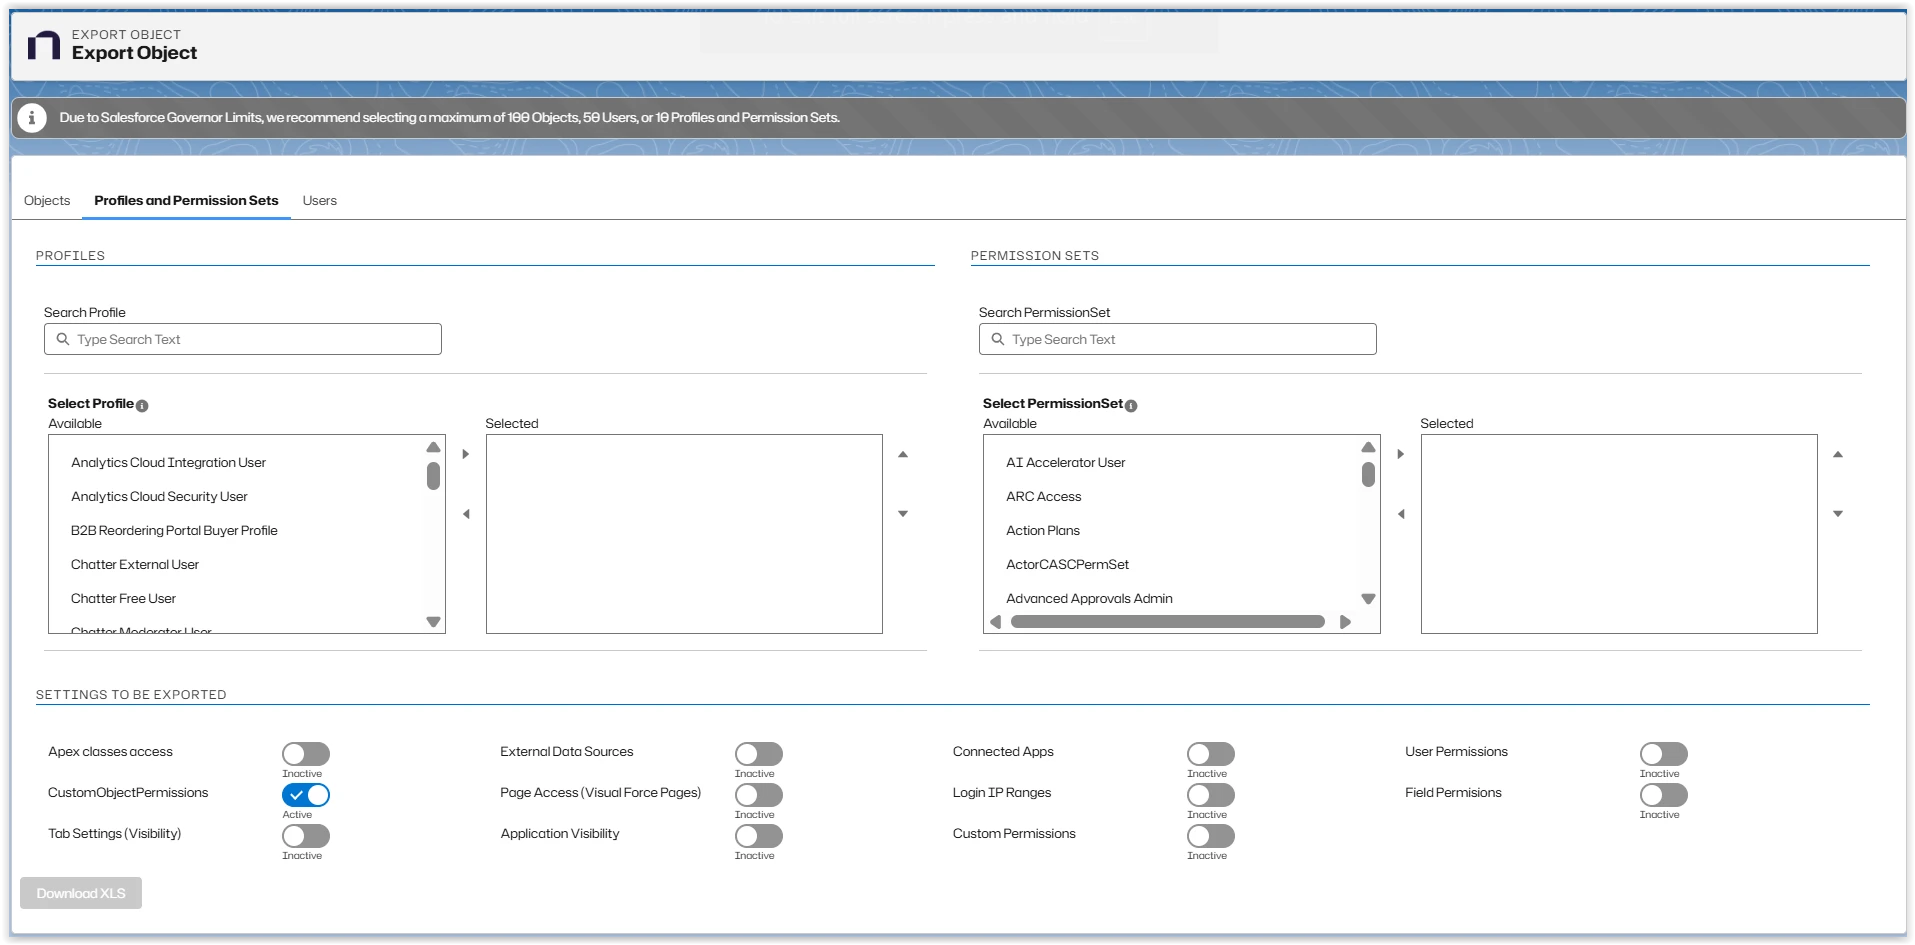Click the Export Object app logo

42,44
